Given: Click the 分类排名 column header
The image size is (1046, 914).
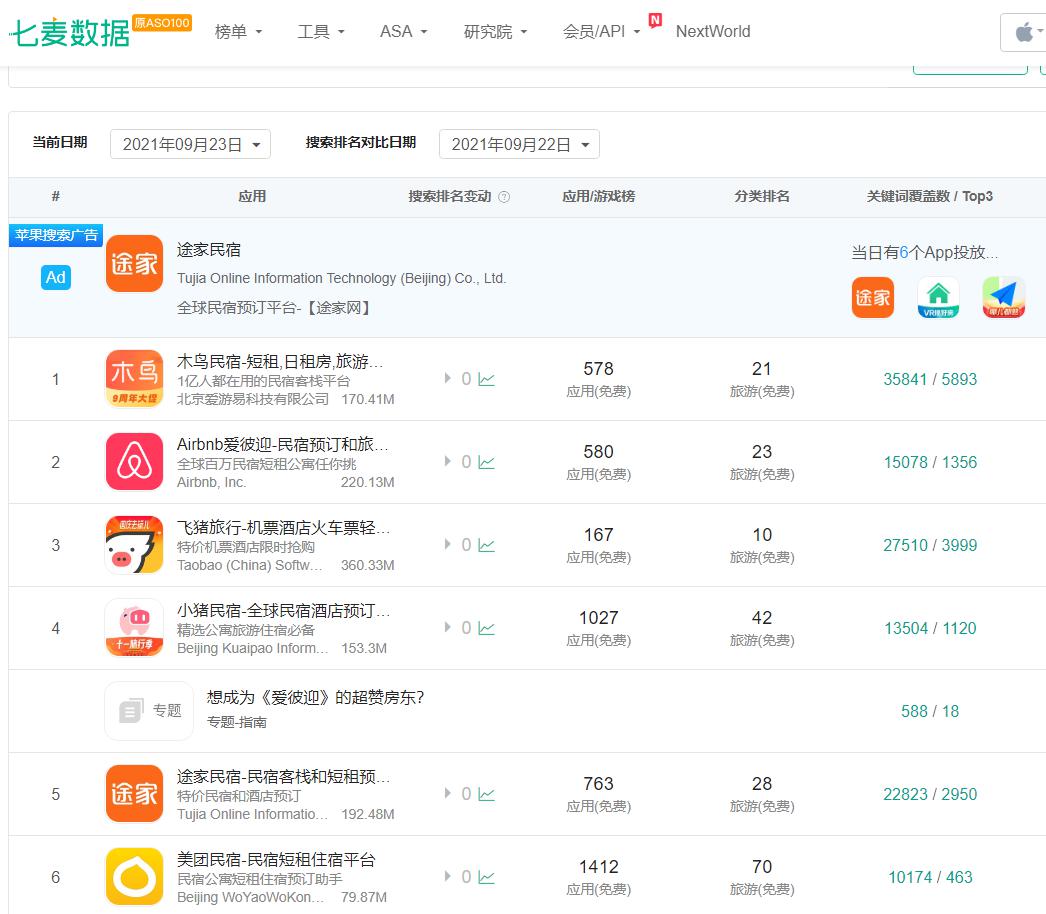Looking at the screenshot, I should 762,196.
